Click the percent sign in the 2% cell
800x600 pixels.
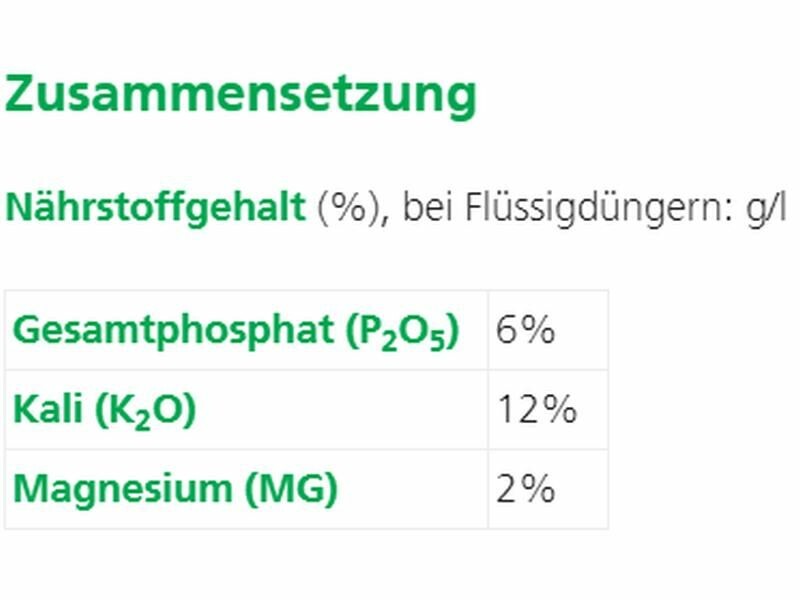pos(538,489)
